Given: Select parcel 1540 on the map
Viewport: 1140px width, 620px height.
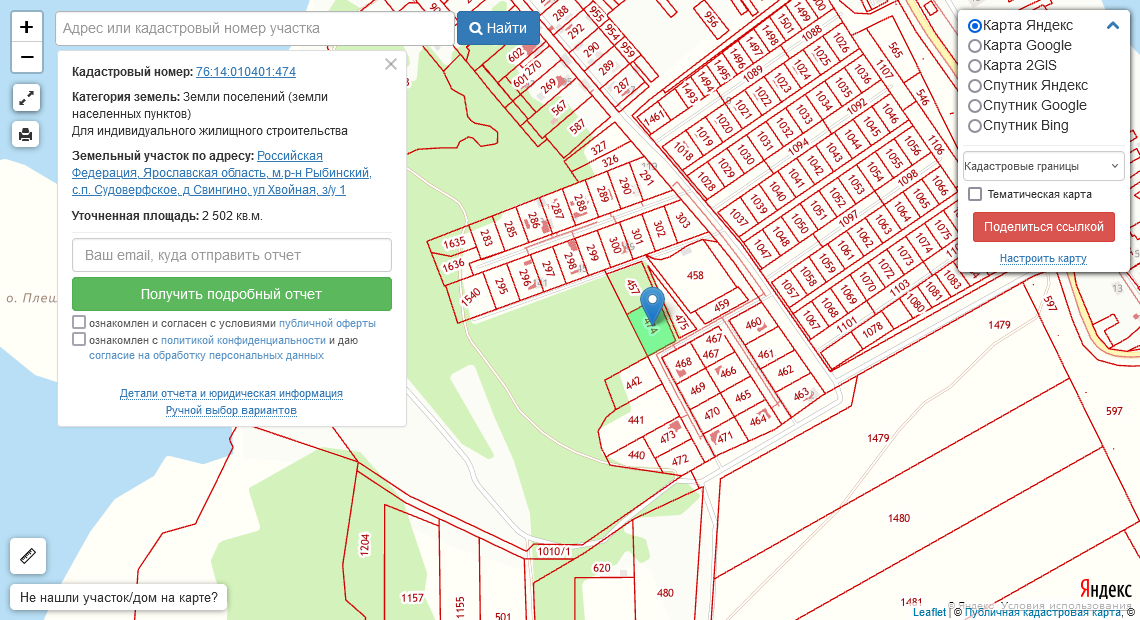Looking at the screenshot, I should (471, 297).
